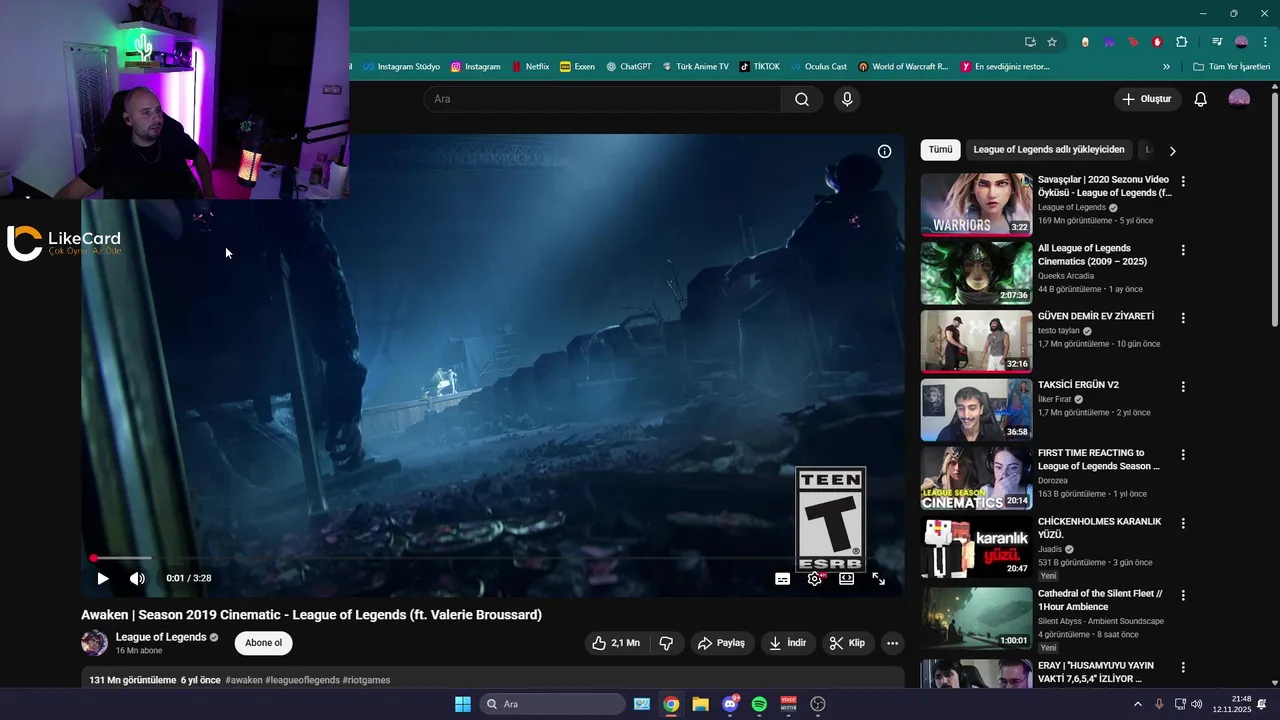
Task: Open more options for CHİCKENHOLMES video
Action: [1183, 523]
